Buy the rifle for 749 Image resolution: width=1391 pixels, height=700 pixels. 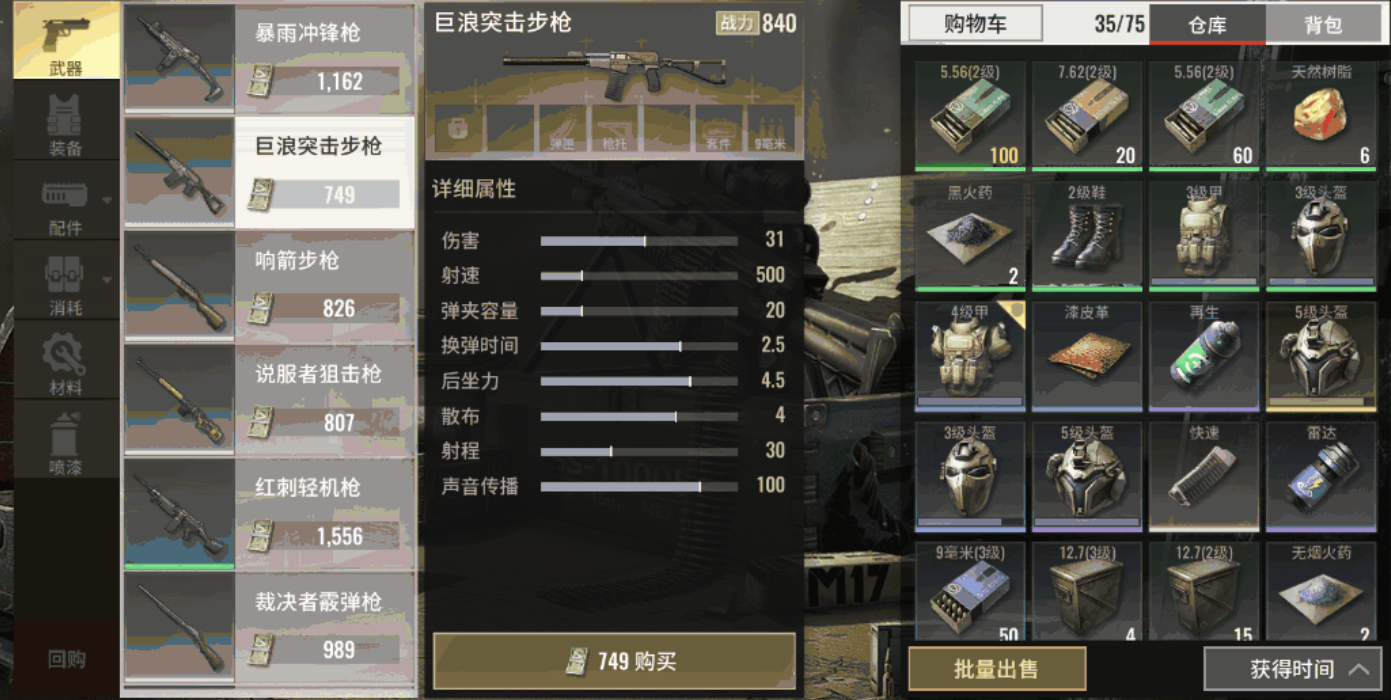614,661
